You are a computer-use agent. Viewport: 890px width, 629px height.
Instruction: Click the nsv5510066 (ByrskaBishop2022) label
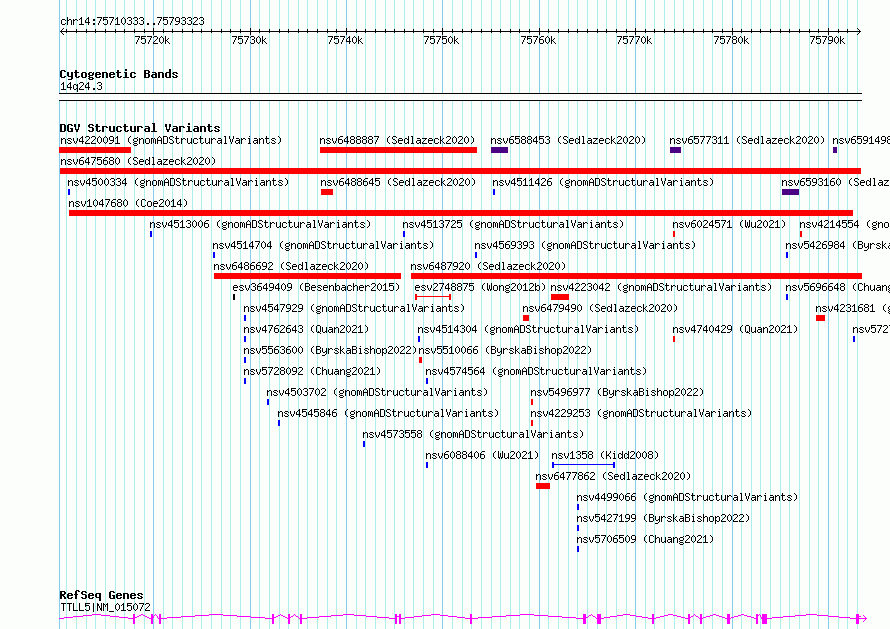click(505, 350)
